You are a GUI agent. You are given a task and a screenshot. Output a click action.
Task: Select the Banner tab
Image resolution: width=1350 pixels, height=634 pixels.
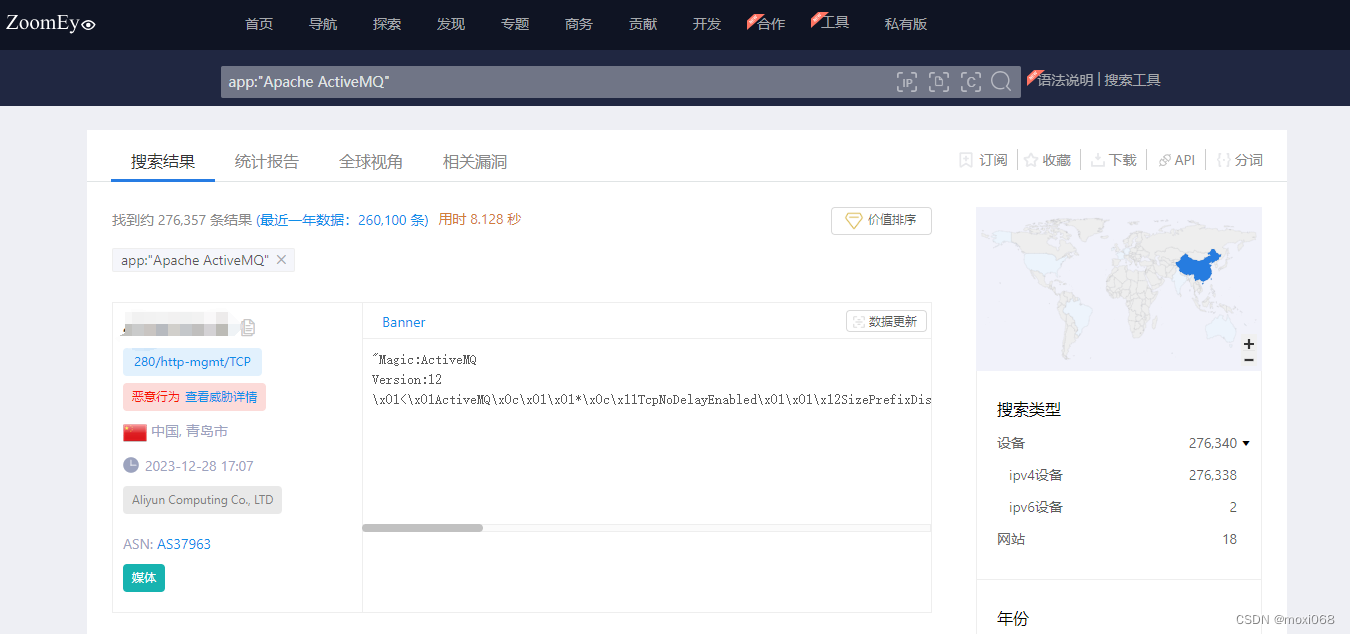tap(404, 322)
